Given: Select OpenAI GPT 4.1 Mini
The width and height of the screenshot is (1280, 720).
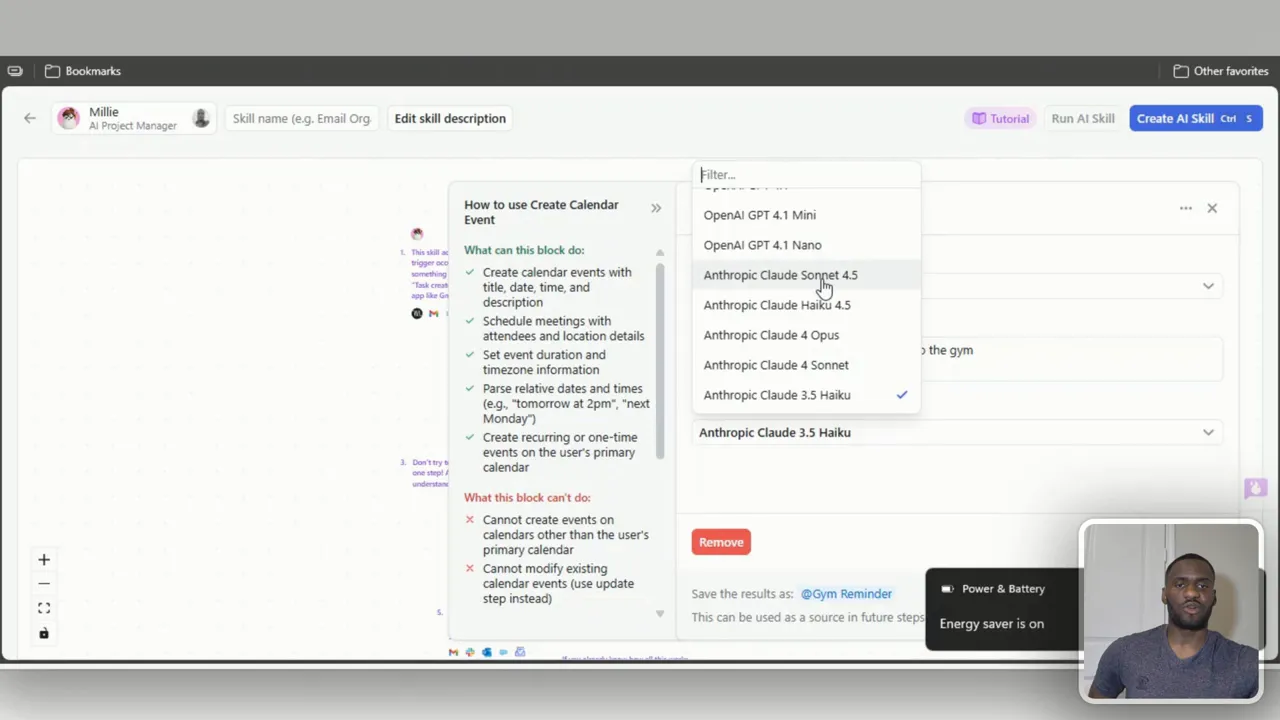Looking at the screenshot, I should (806, 215).
